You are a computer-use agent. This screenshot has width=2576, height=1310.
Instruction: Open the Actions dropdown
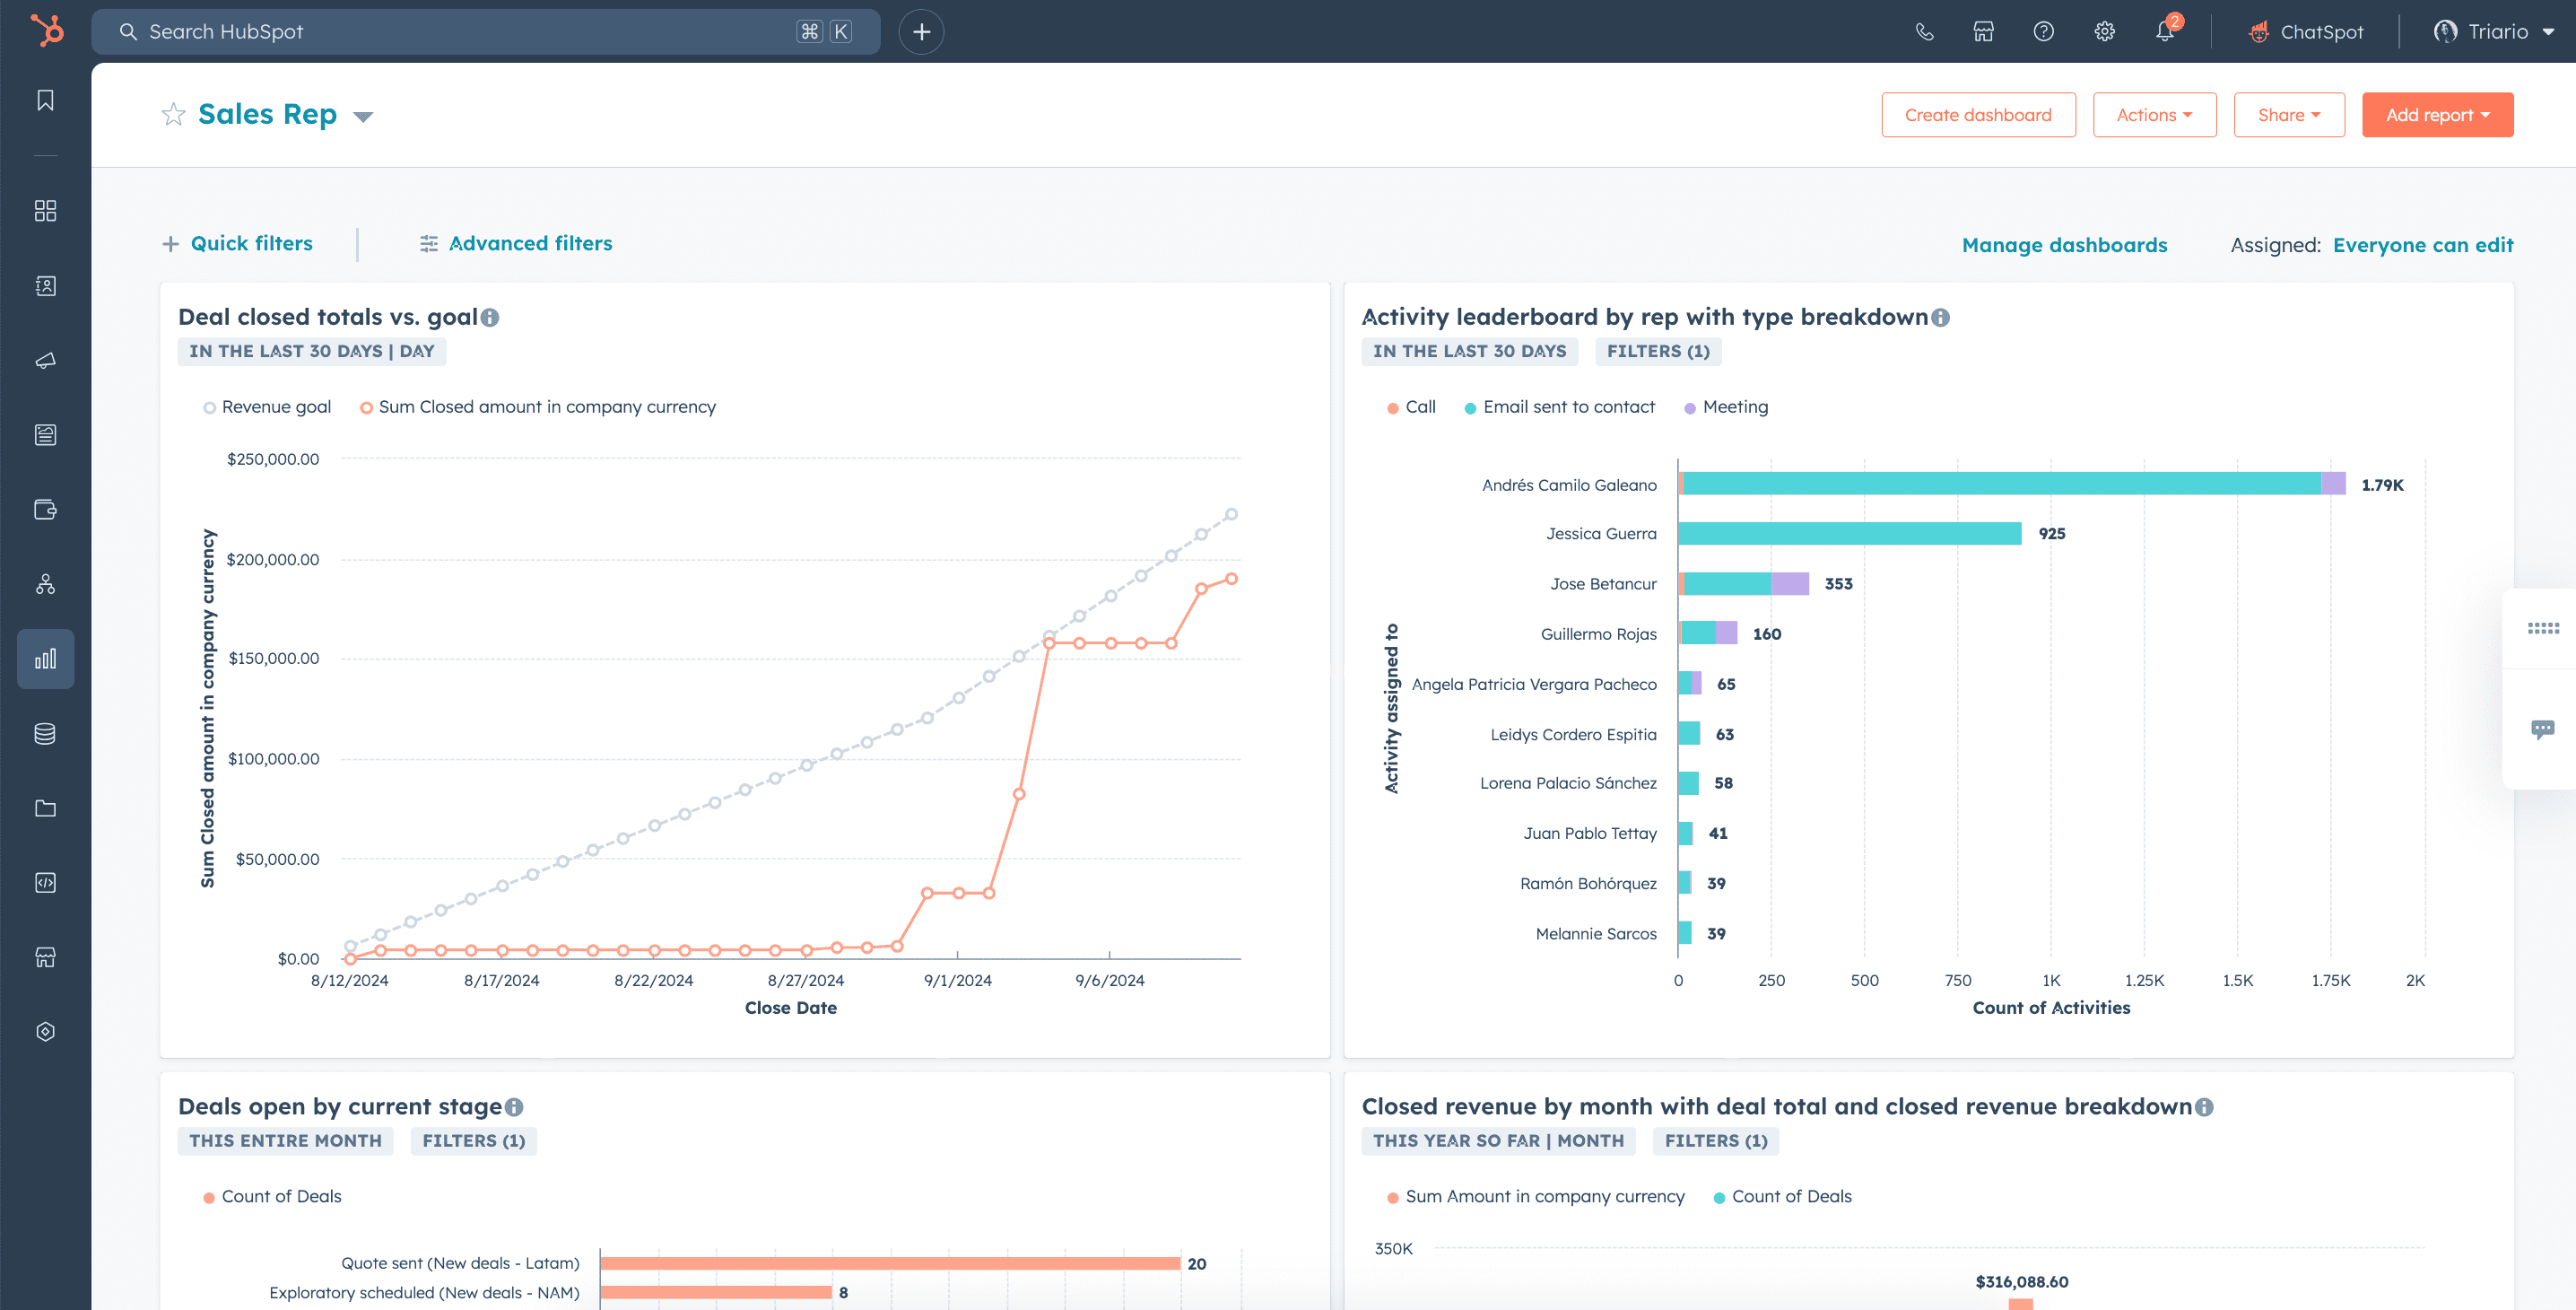point(2154,115)
